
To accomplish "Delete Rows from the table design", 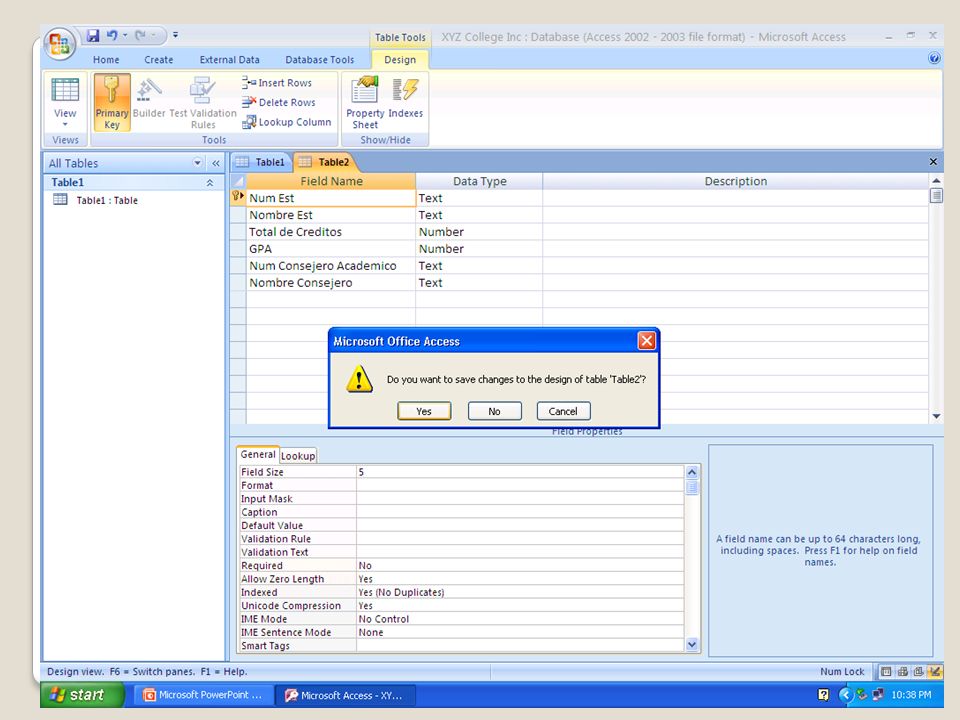I will (279, 102).
